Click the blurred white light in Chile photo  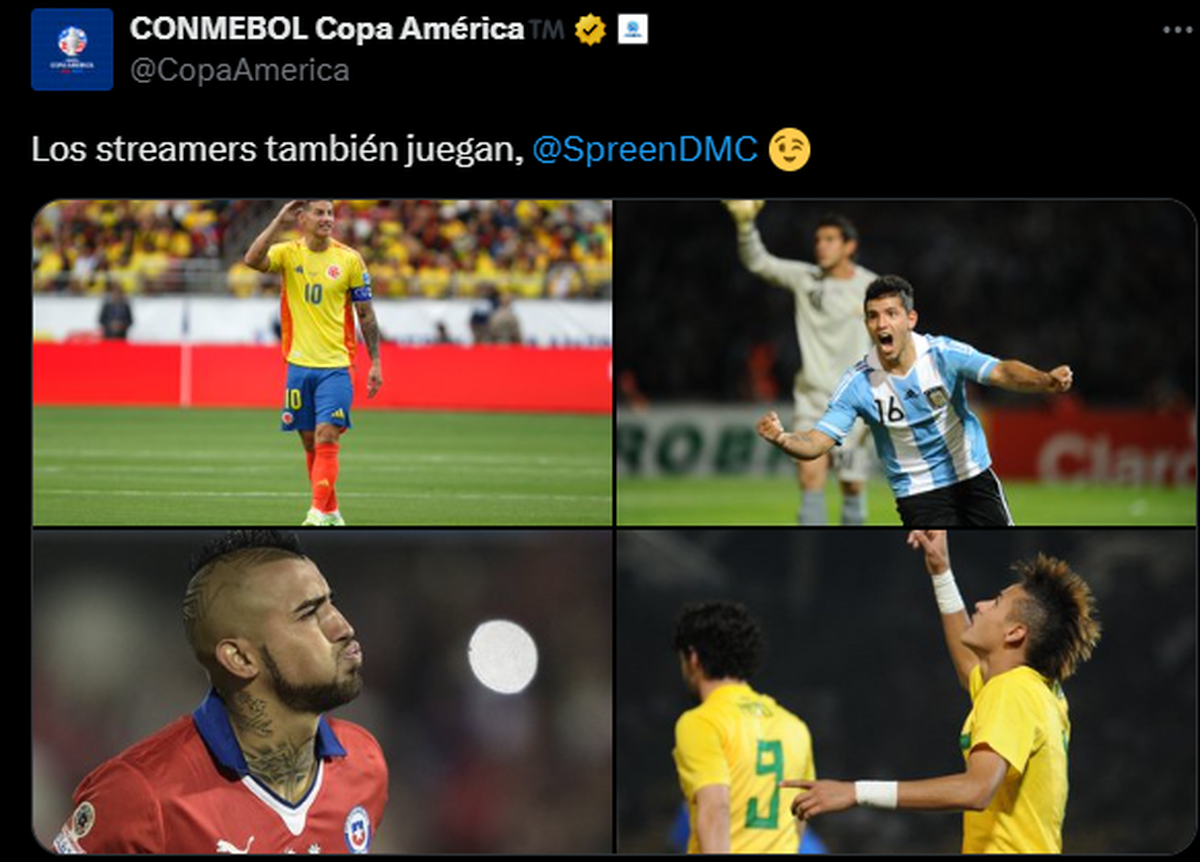click(x=502, y=656)
